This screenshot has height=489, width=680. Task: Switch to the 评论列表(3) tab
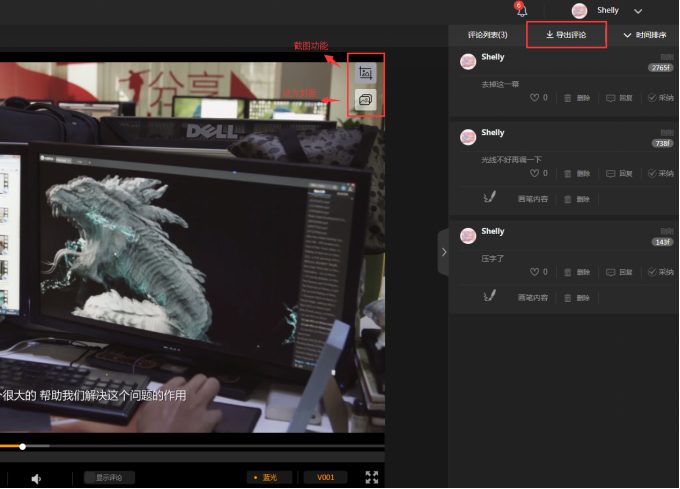coord(487,35)
